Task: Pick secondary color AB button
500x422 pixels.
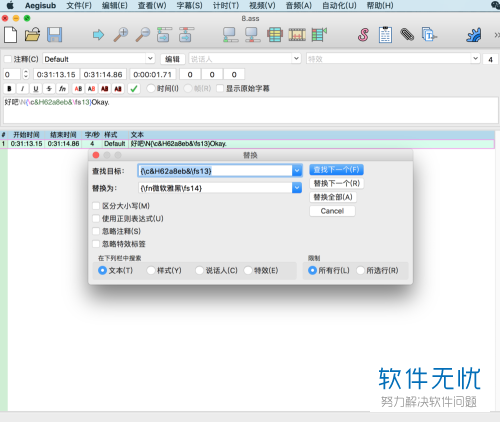Action: tap(91, 89)
